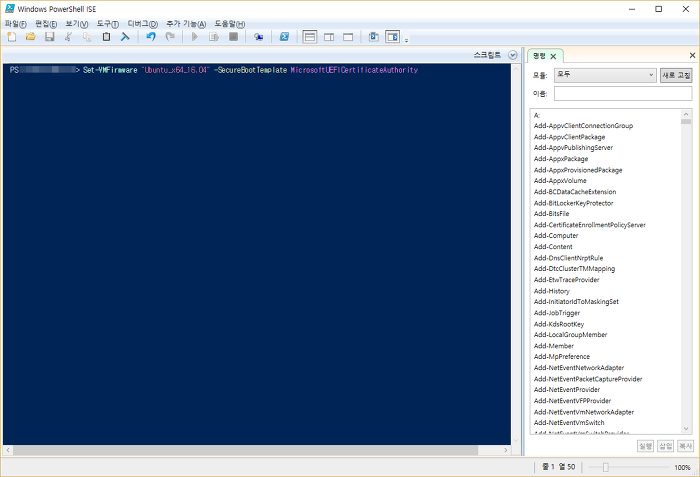Open the 편집(E) menu
This screenshot has height=477, width=700.
click(x=46, y=24)
